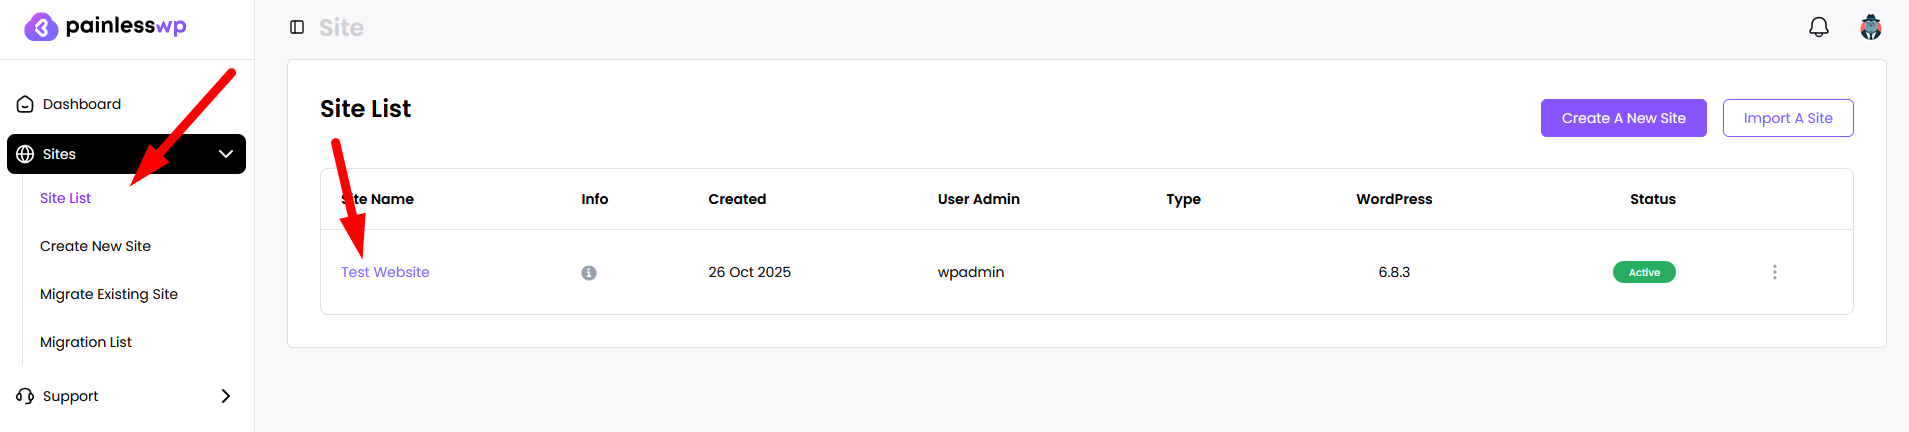Viewport: 1909px width, 432px height.
Task: Go to Create New Site menu item
Action: (x=95, y=246)
